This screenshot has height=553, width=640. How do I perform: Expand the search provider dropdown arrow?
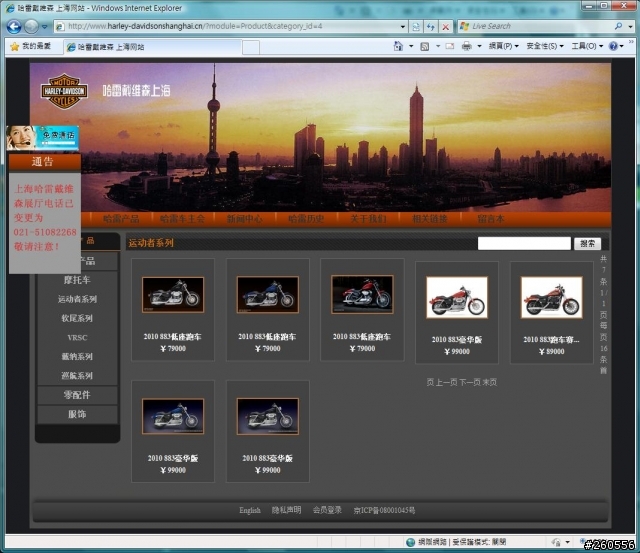(631, 27)
